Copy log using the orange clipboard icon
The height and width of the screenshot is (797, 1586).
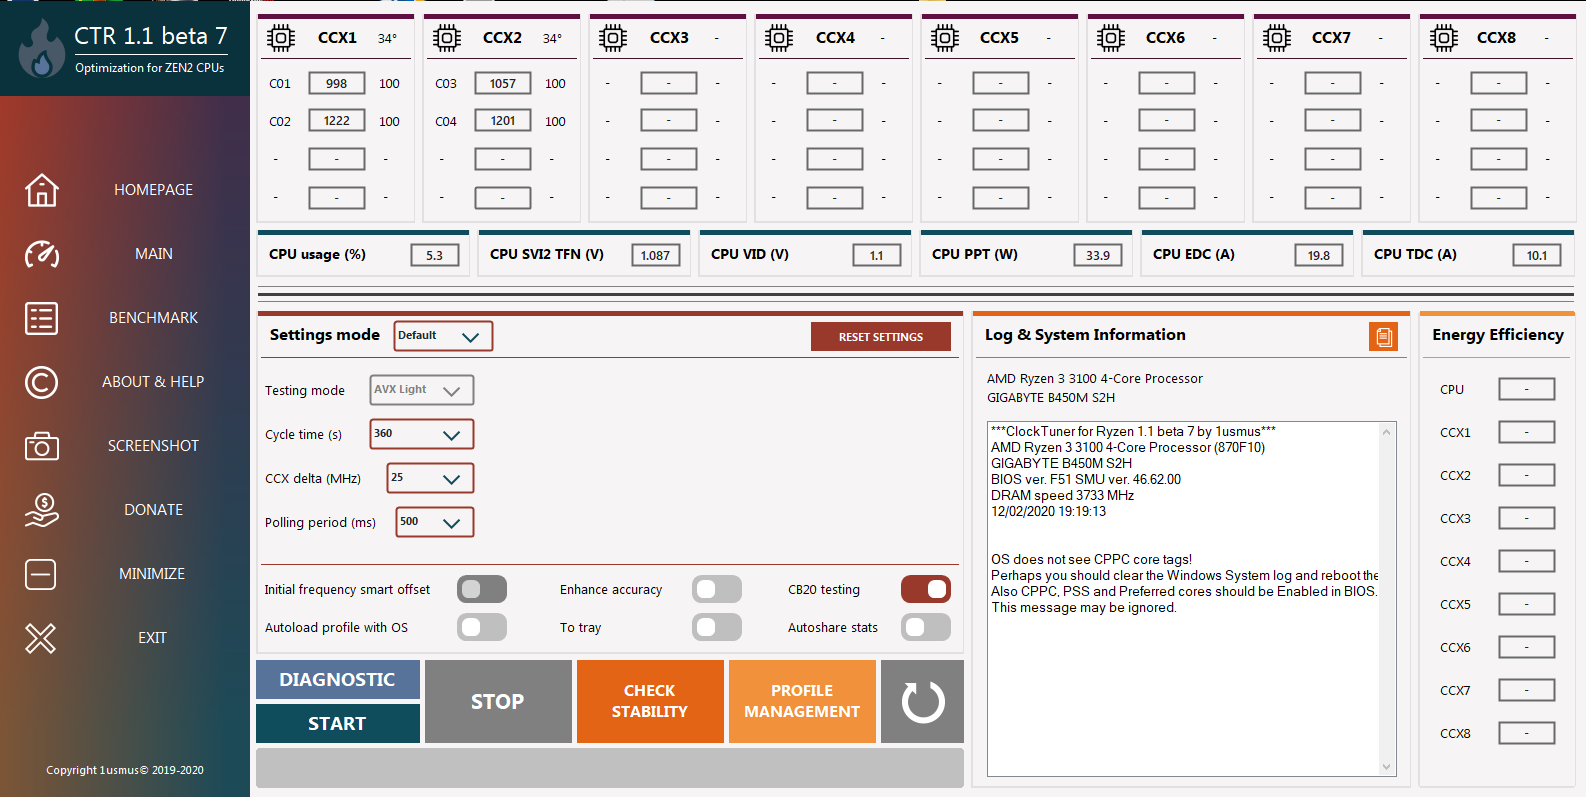coord(1384,337)
